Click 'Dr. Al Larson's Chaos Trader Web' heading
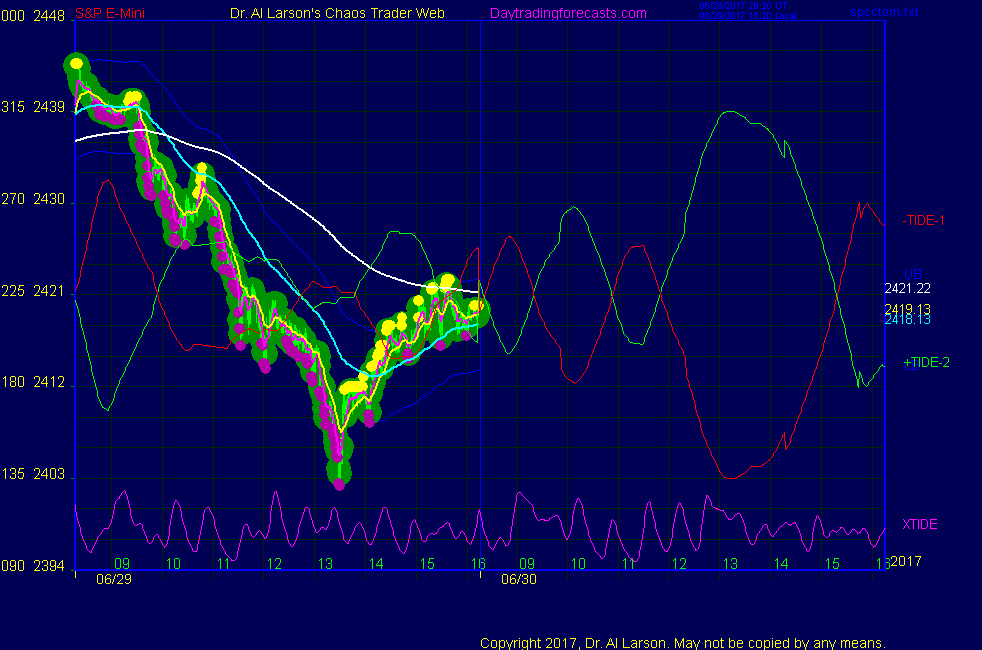Screen dimensions: 982x650 [x=337, y=13]
